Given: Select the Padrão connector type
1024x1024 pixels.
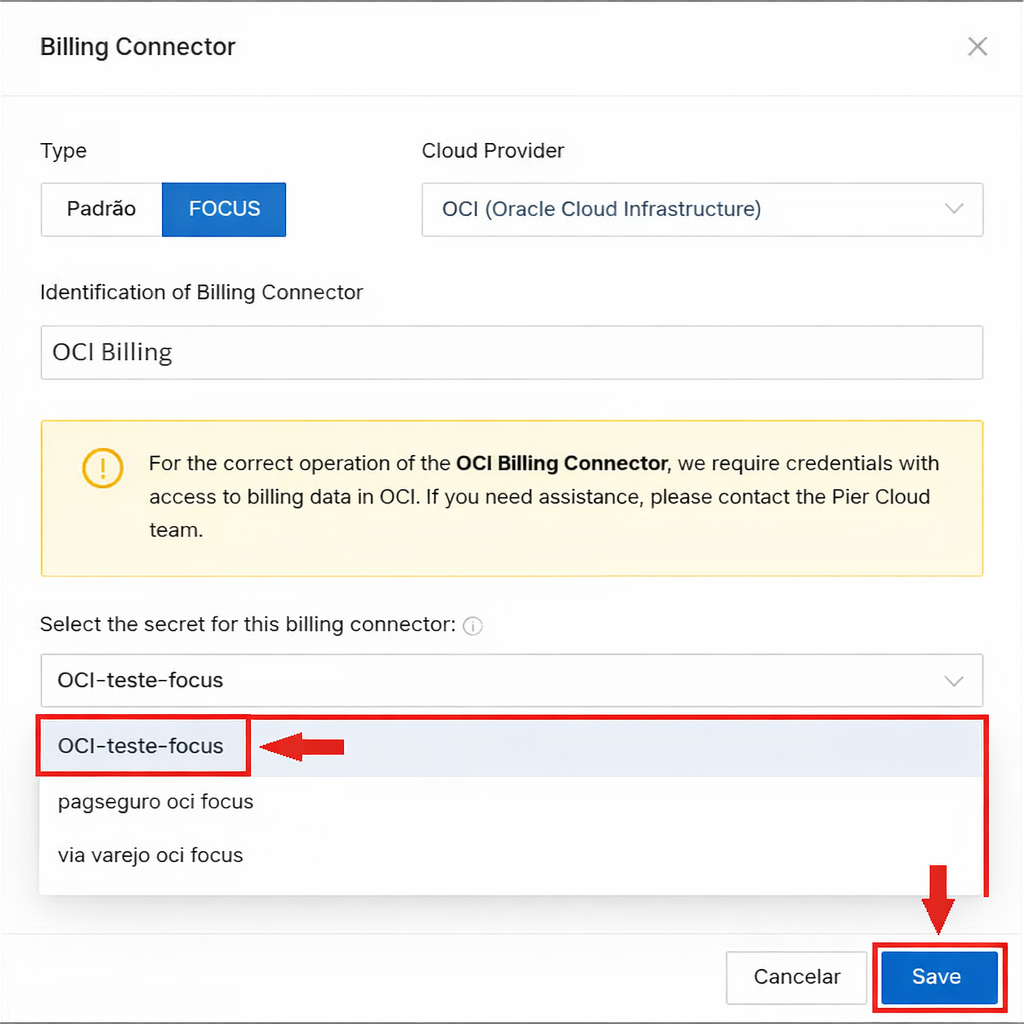Looking at the screenshot, I should (x=101, y=209).
